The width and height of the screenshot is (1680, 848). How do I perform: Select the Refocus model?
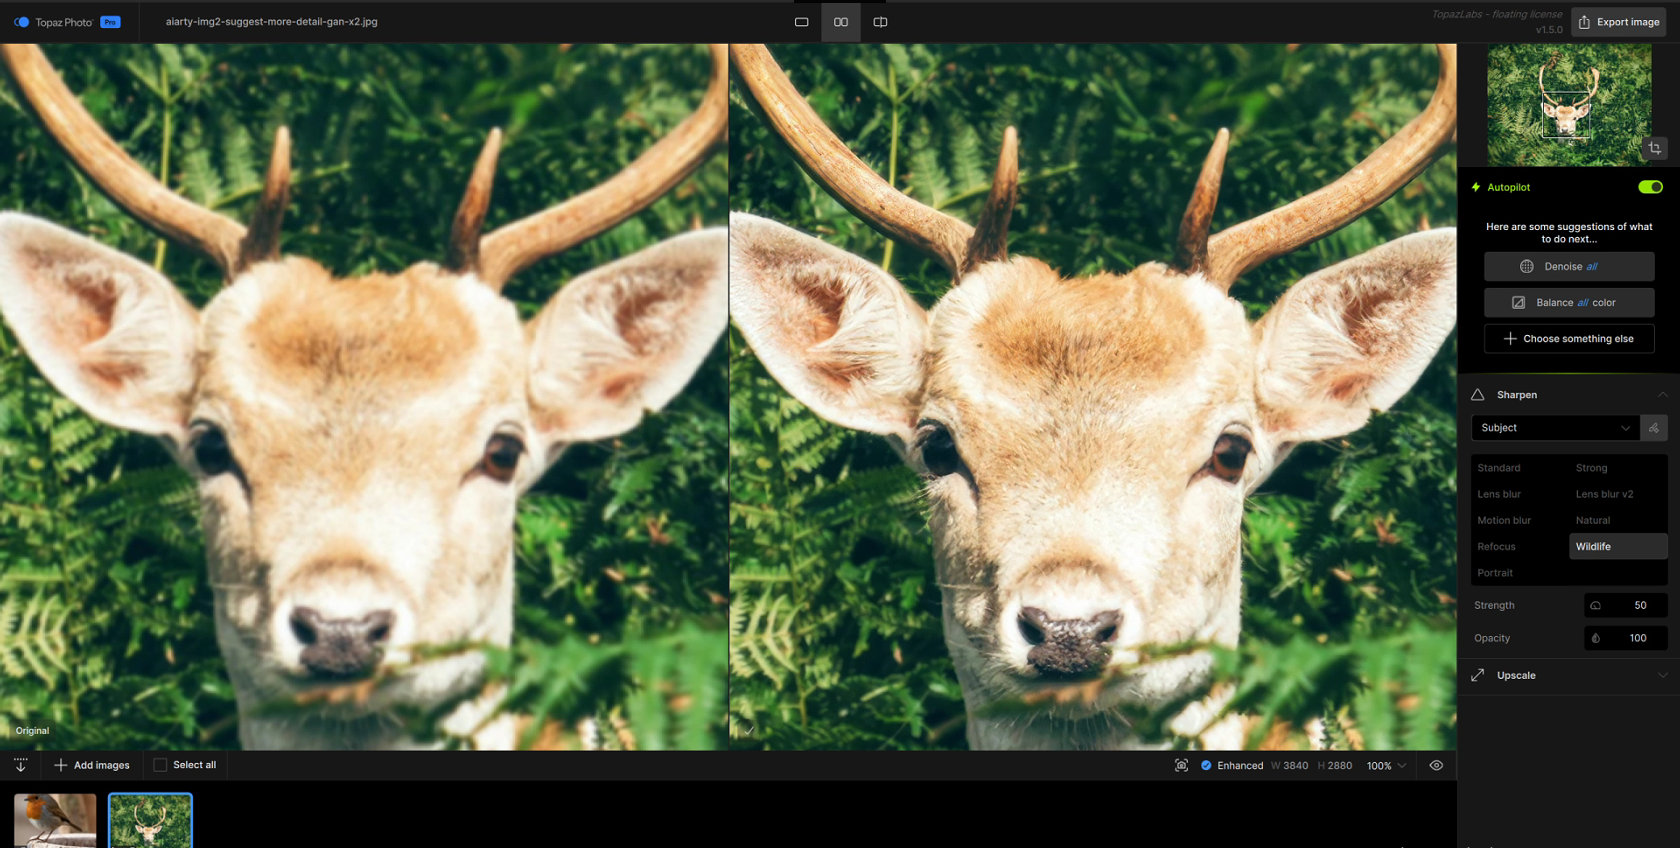click(x=1497, y=547)
